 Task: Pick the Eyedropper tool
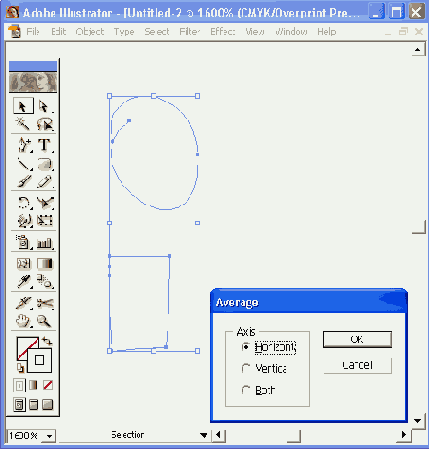[24, 282]
